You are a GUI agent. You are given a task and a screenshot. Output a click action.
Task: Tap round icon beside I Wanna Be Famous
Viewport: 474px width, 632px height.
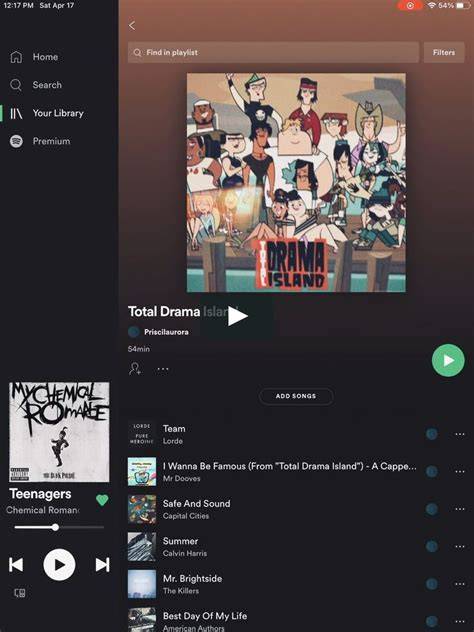pyautogui.click(x=432, y=472)
